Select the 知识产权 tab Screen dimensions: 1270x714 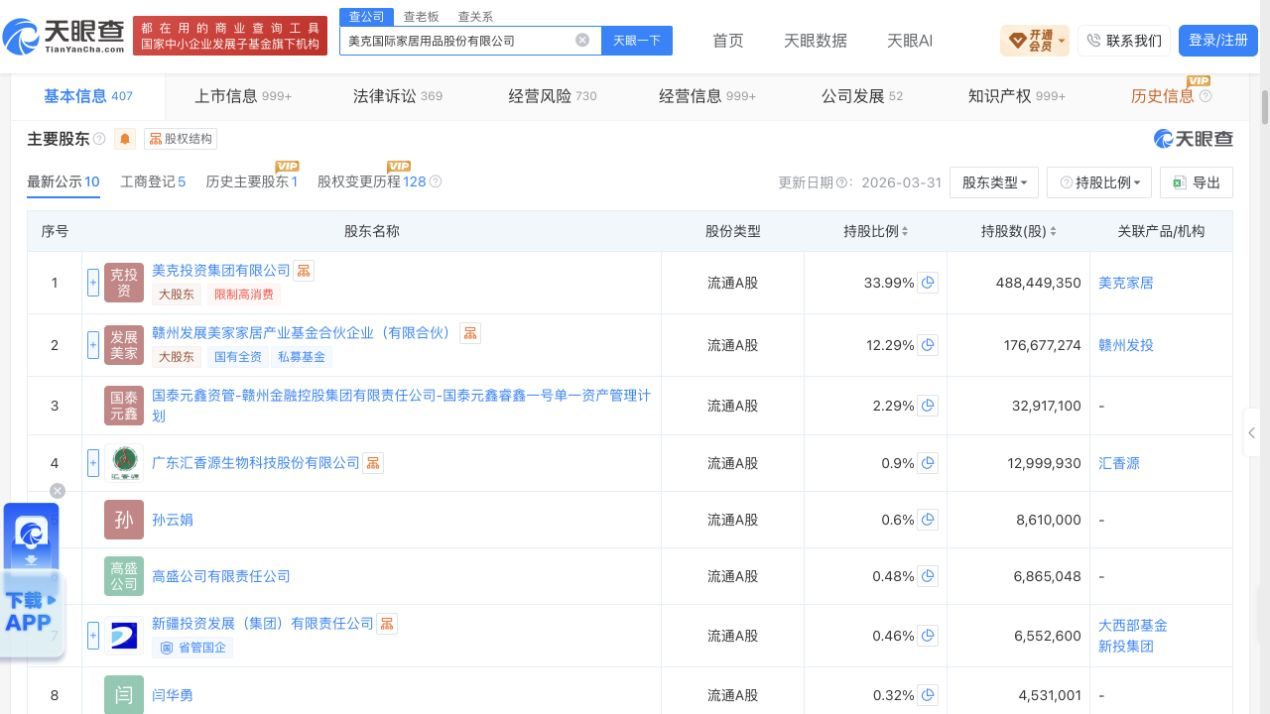pos(1017,96)
